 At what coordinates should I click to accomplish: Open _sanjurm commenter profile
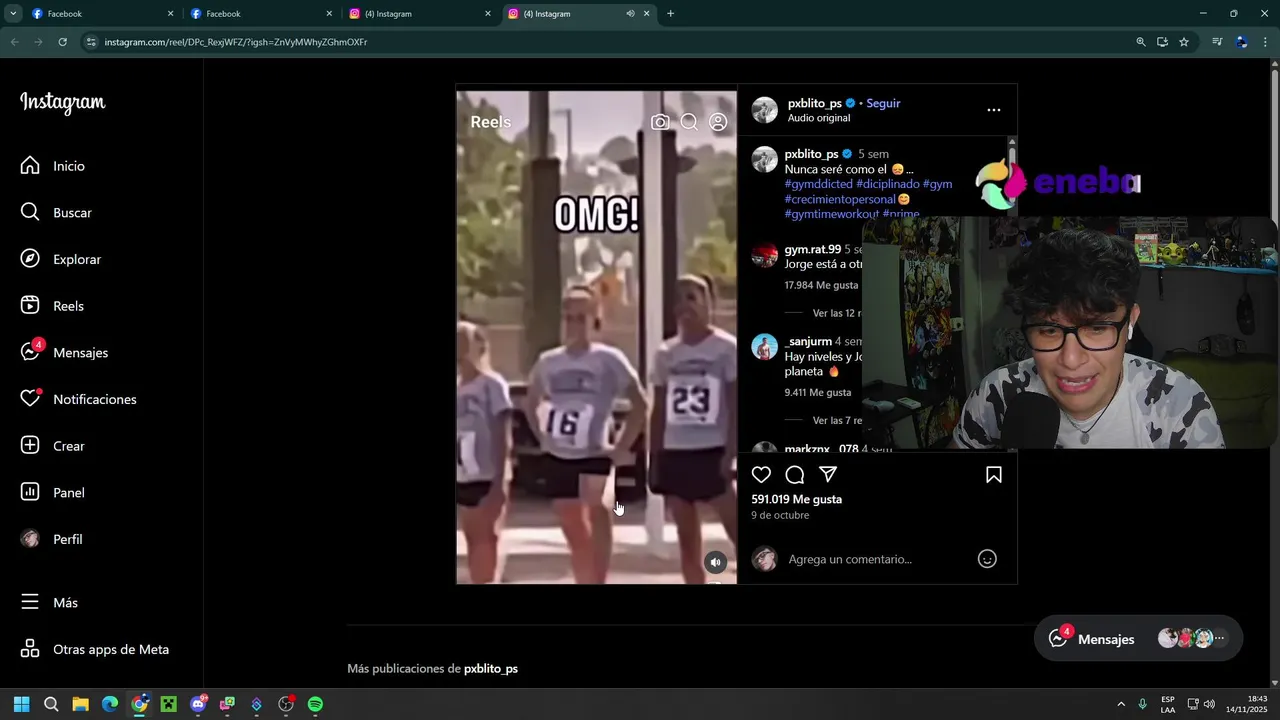tap(808, 341)
